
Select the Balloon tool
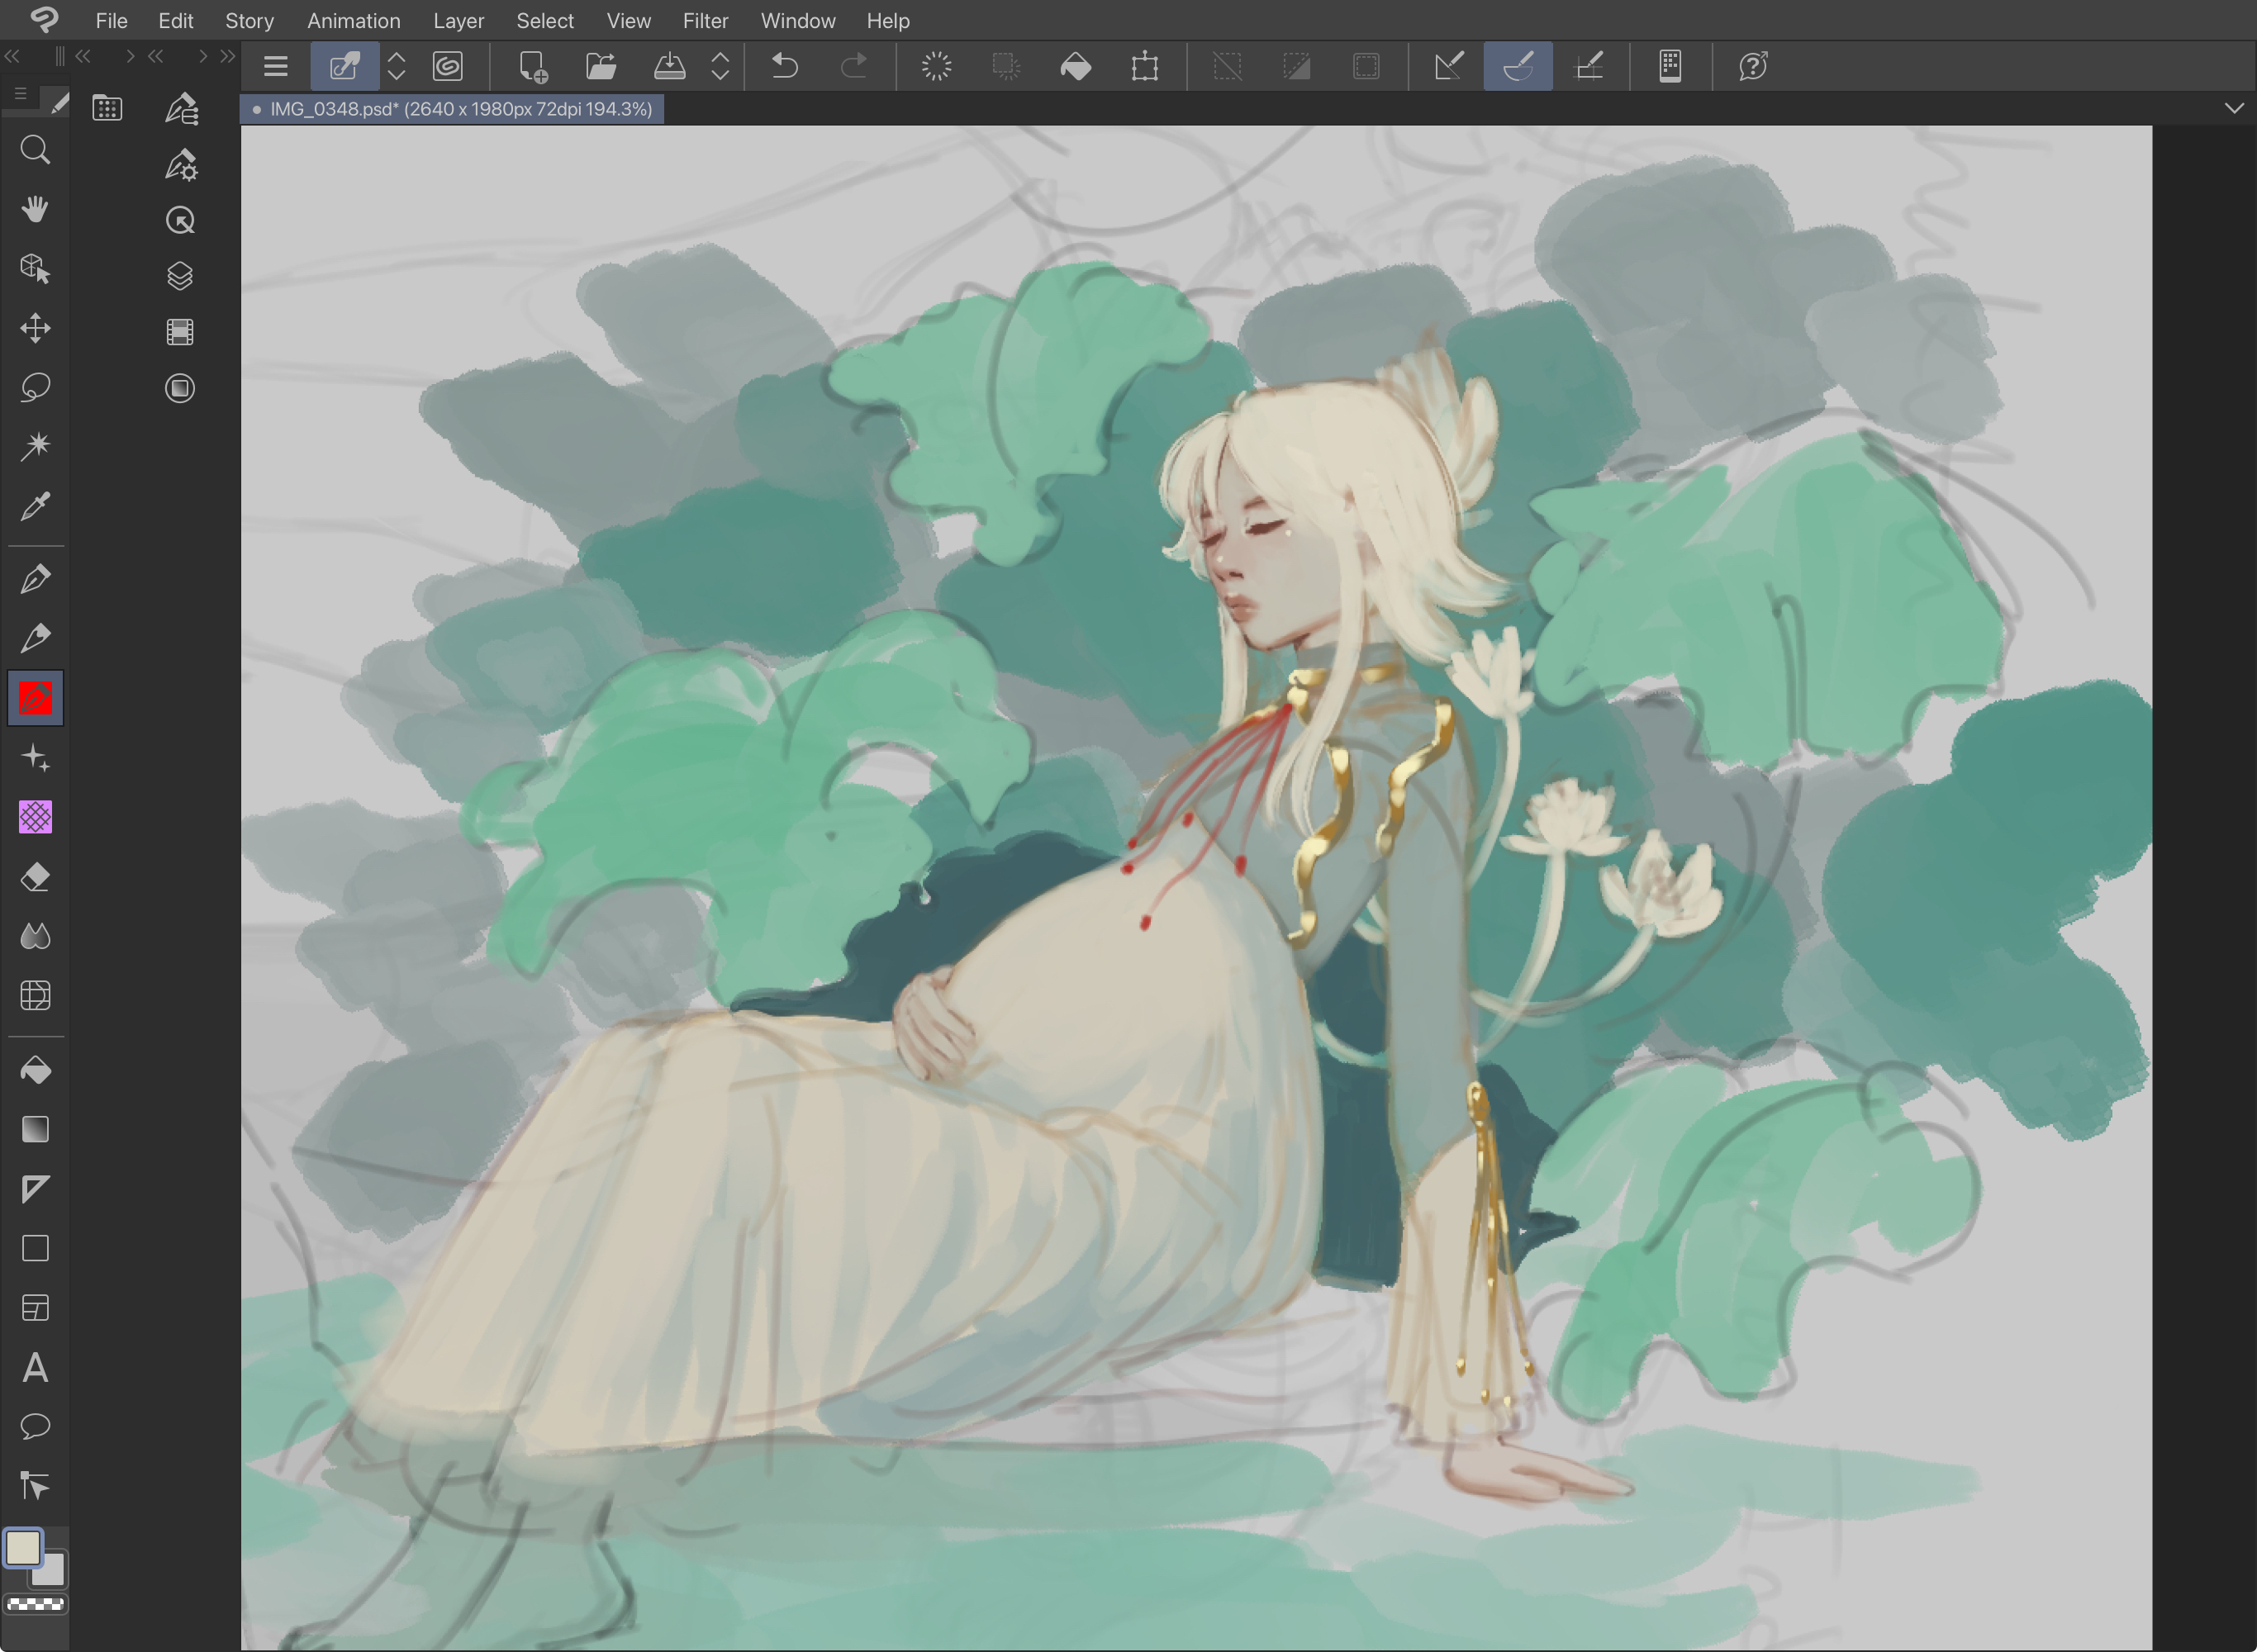[x=35, y=1426]
